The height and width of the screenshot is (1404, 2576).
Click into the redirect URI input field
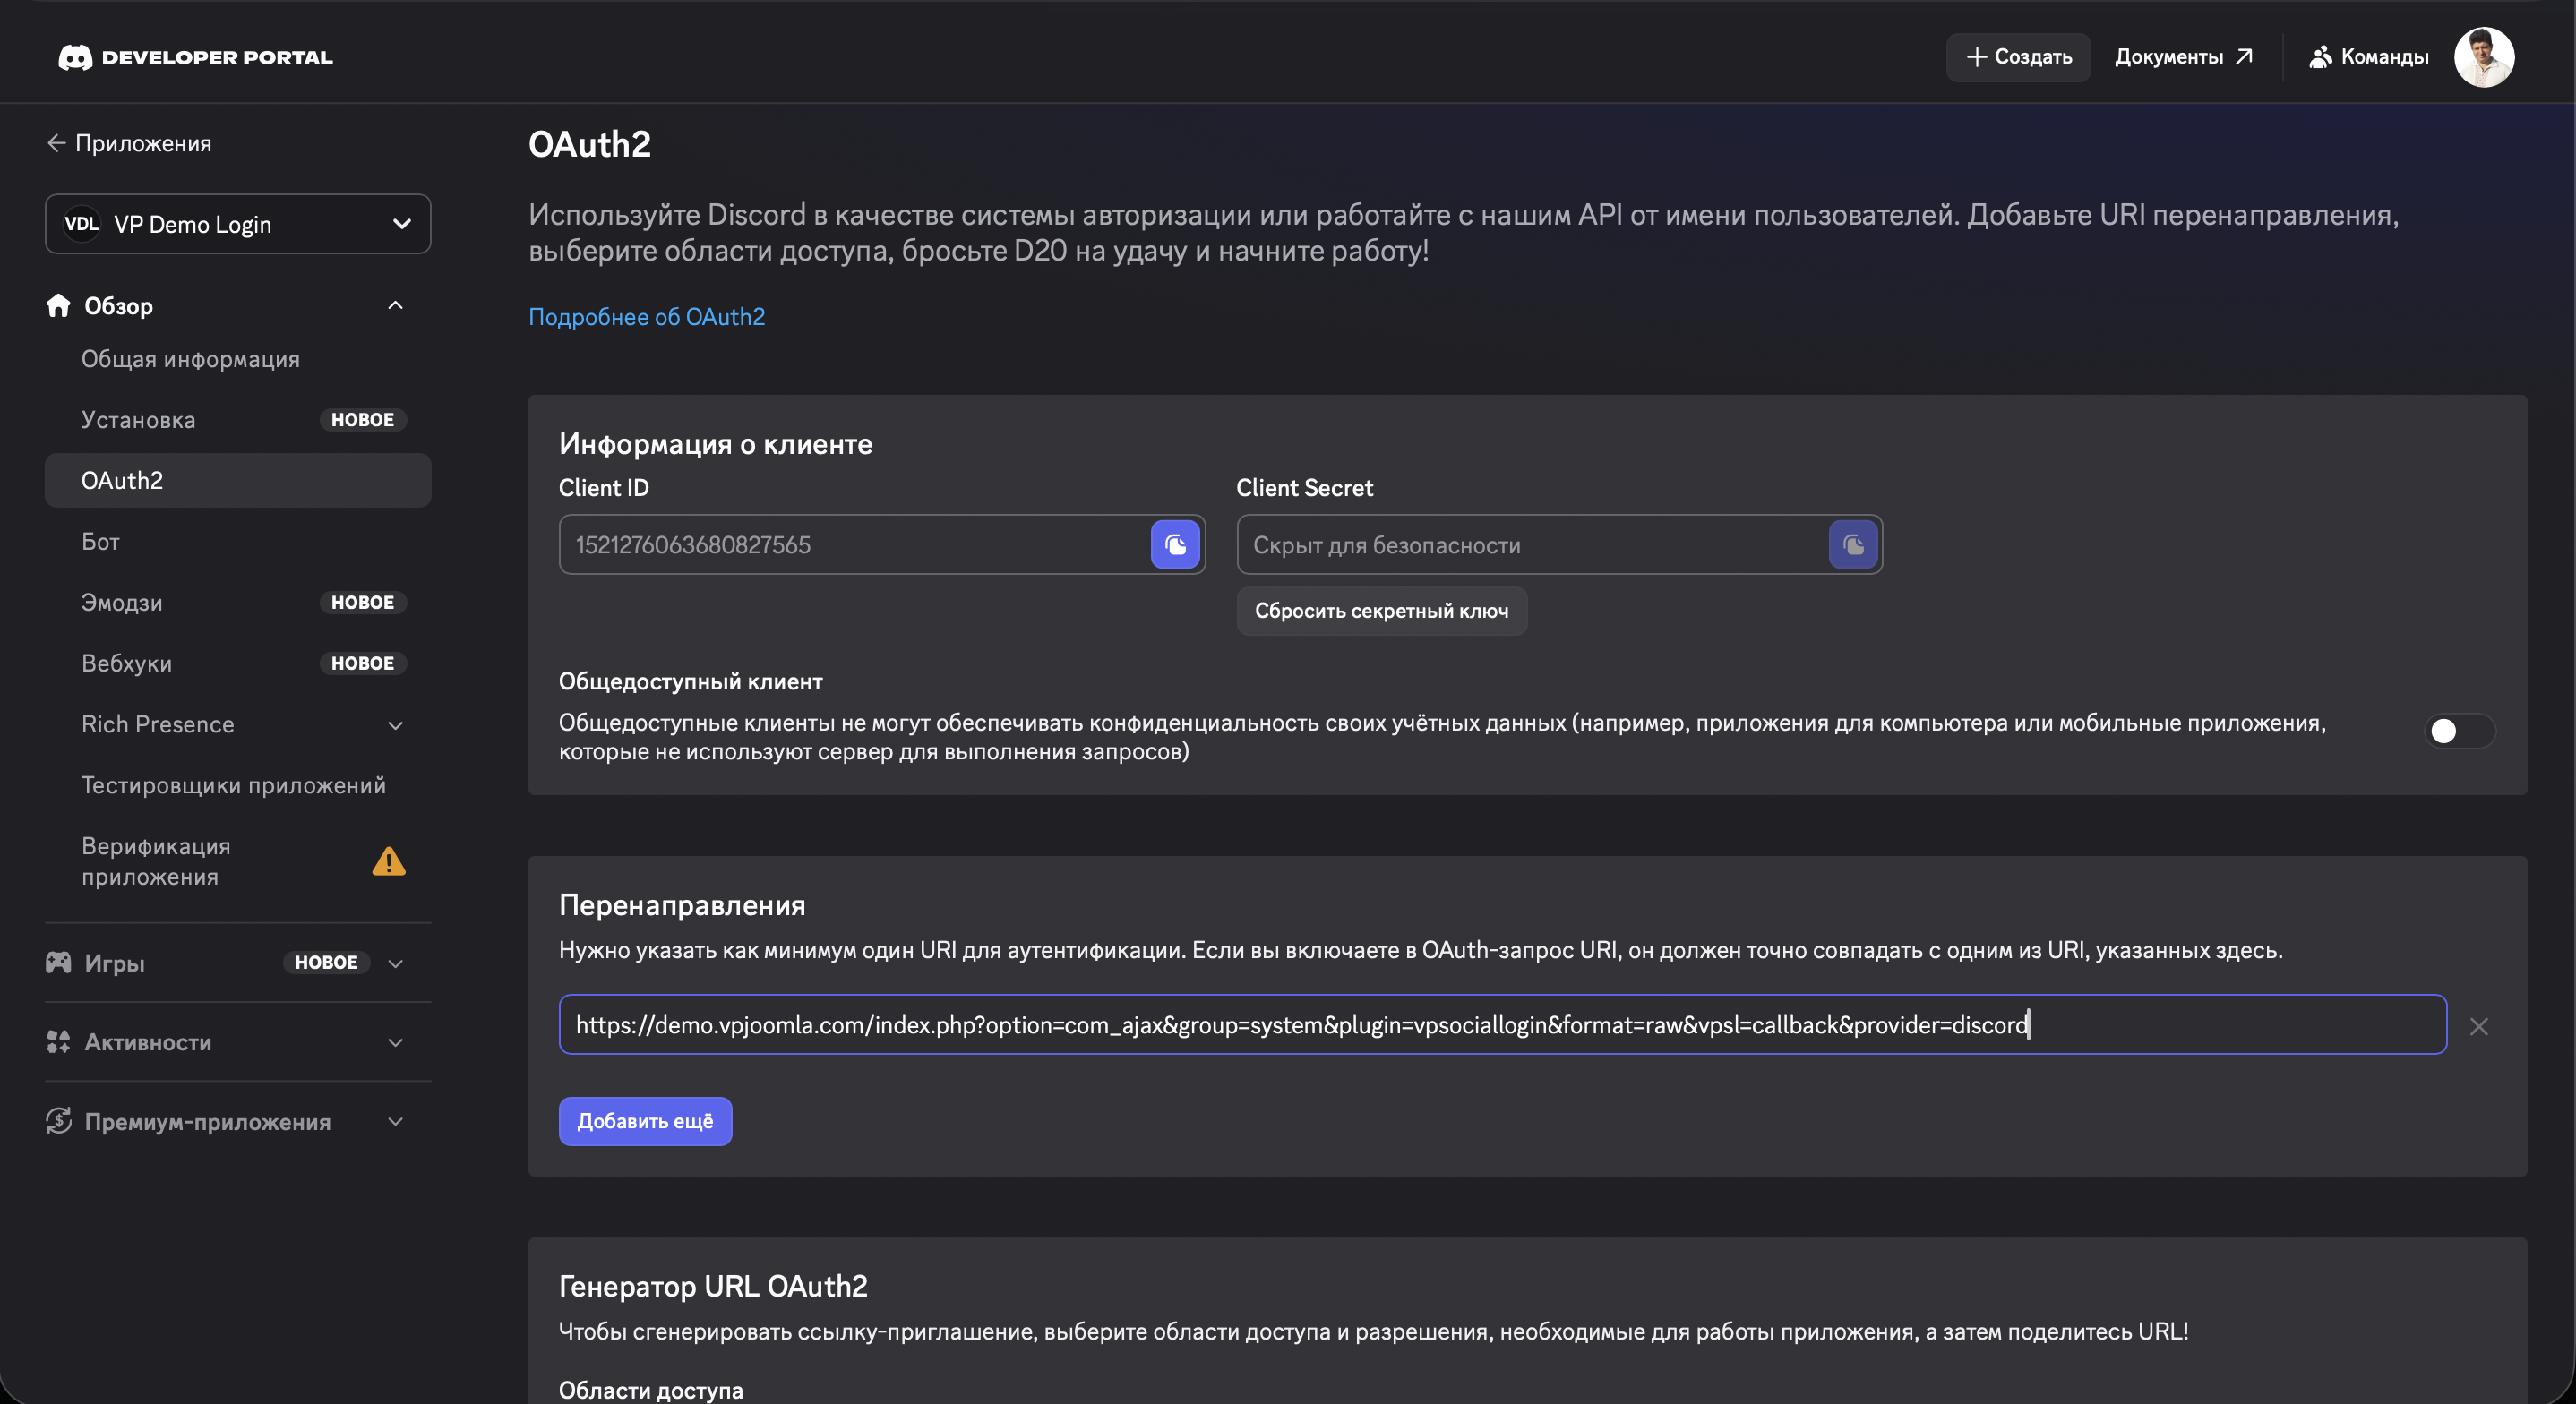click(x=1502, y=1024)
